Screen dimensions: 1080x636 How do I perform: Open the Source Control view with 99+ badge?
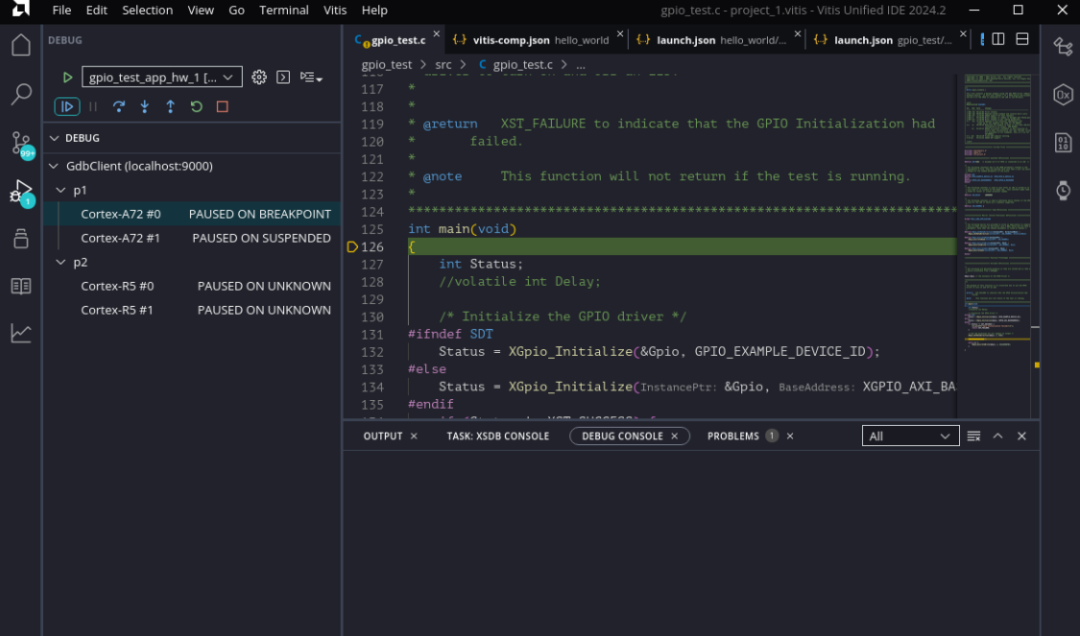(21, 144)
